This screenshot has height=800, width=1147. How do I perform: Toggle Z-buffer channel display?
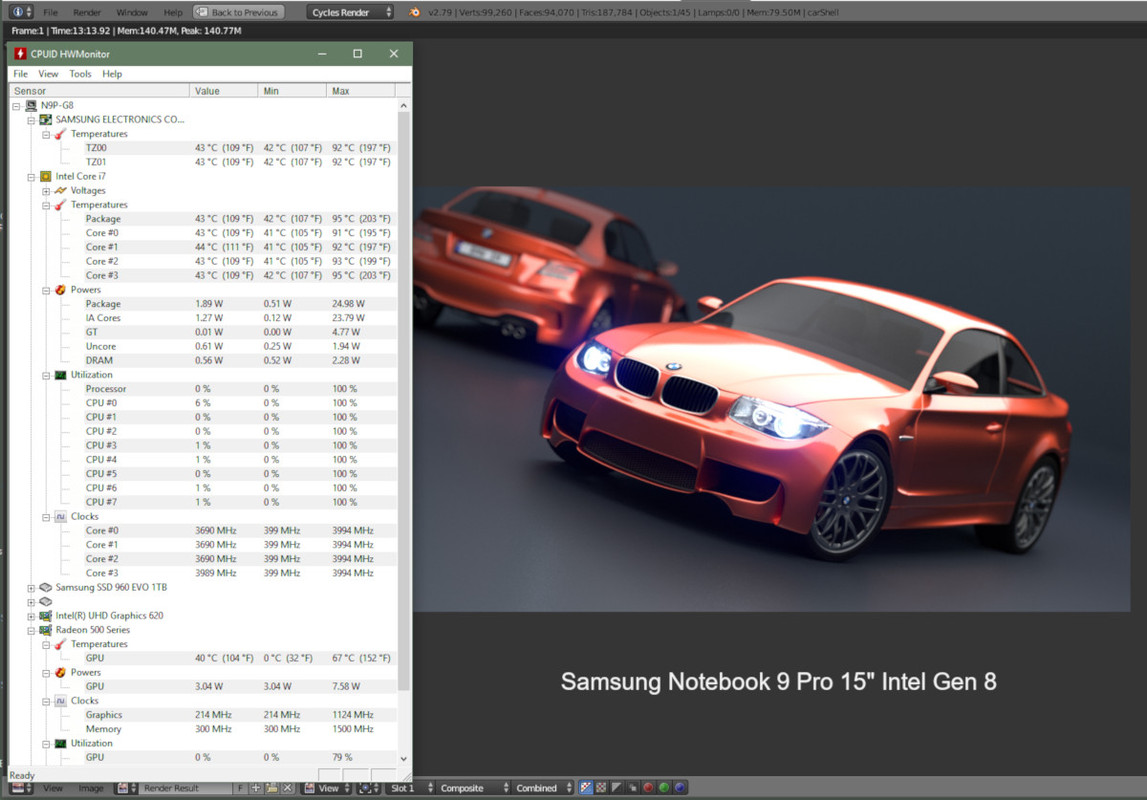click(633, 788)
